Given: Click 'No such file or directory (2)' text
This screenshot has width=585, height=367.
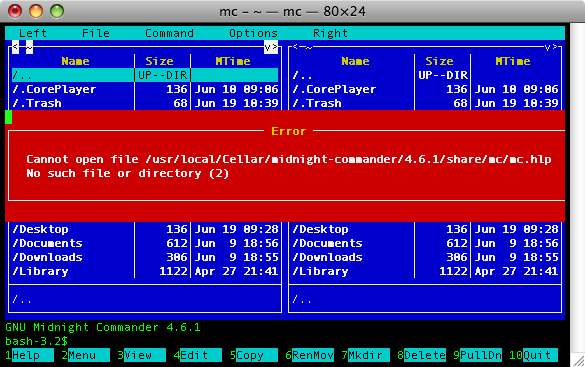Looking at the screenshot, I should [128, 173].
